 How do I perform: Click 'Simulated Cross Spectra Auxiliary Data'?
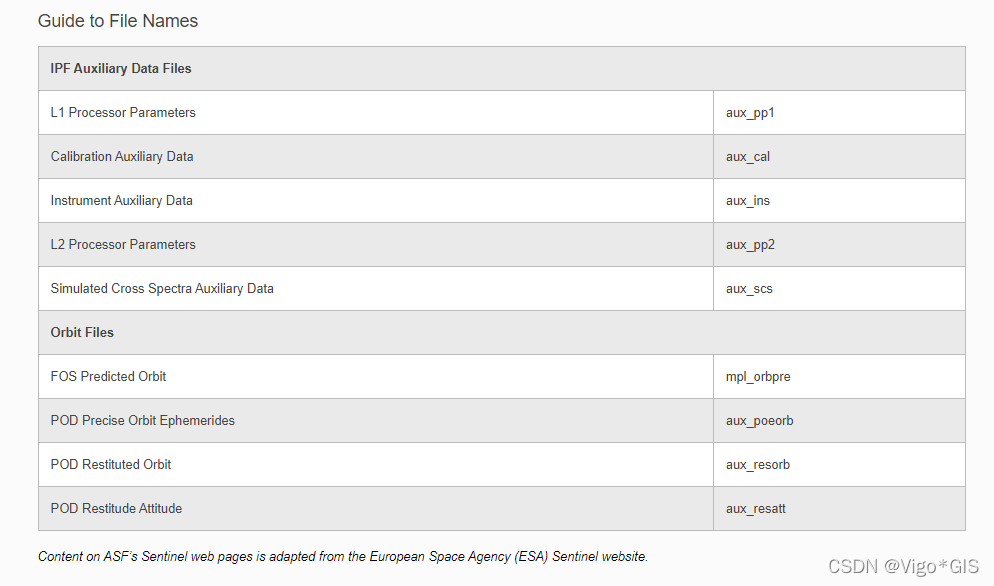point(162,289)
